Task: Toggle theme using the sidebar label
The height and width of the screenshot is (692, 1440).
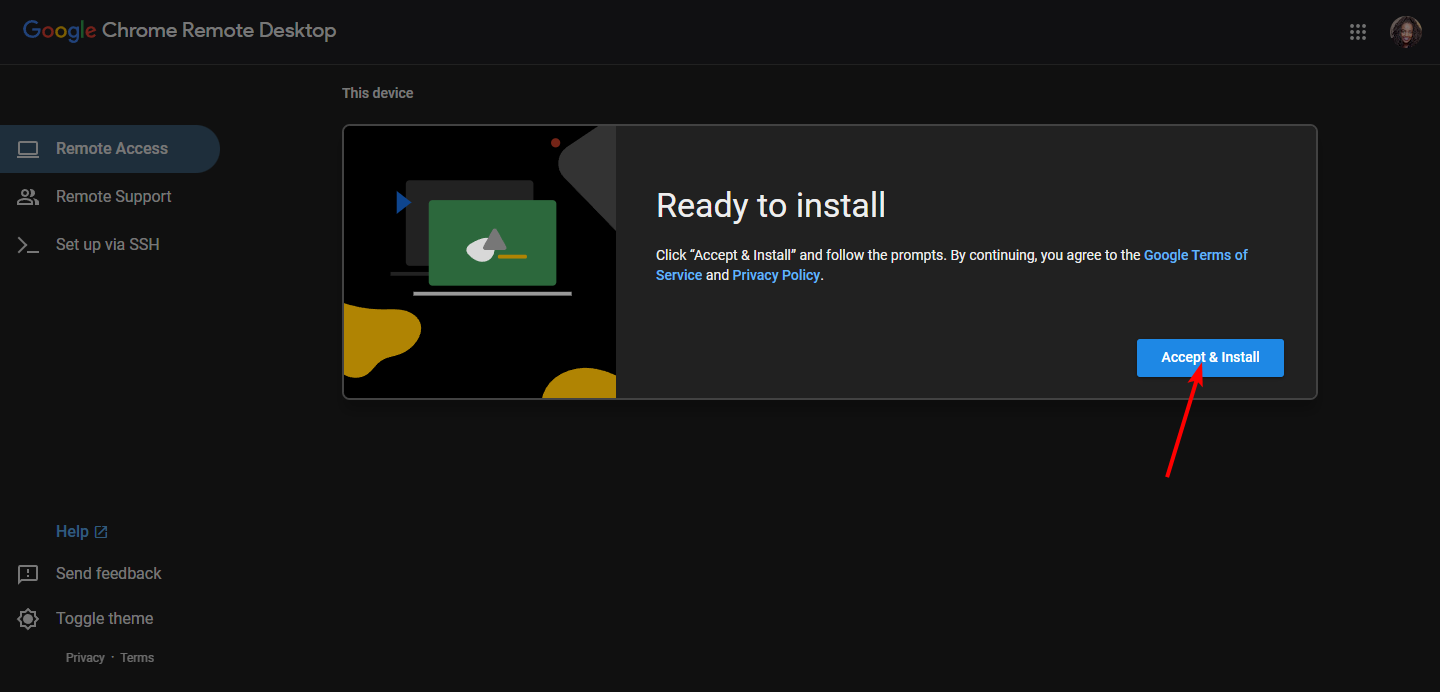Action: click(104, 619)
